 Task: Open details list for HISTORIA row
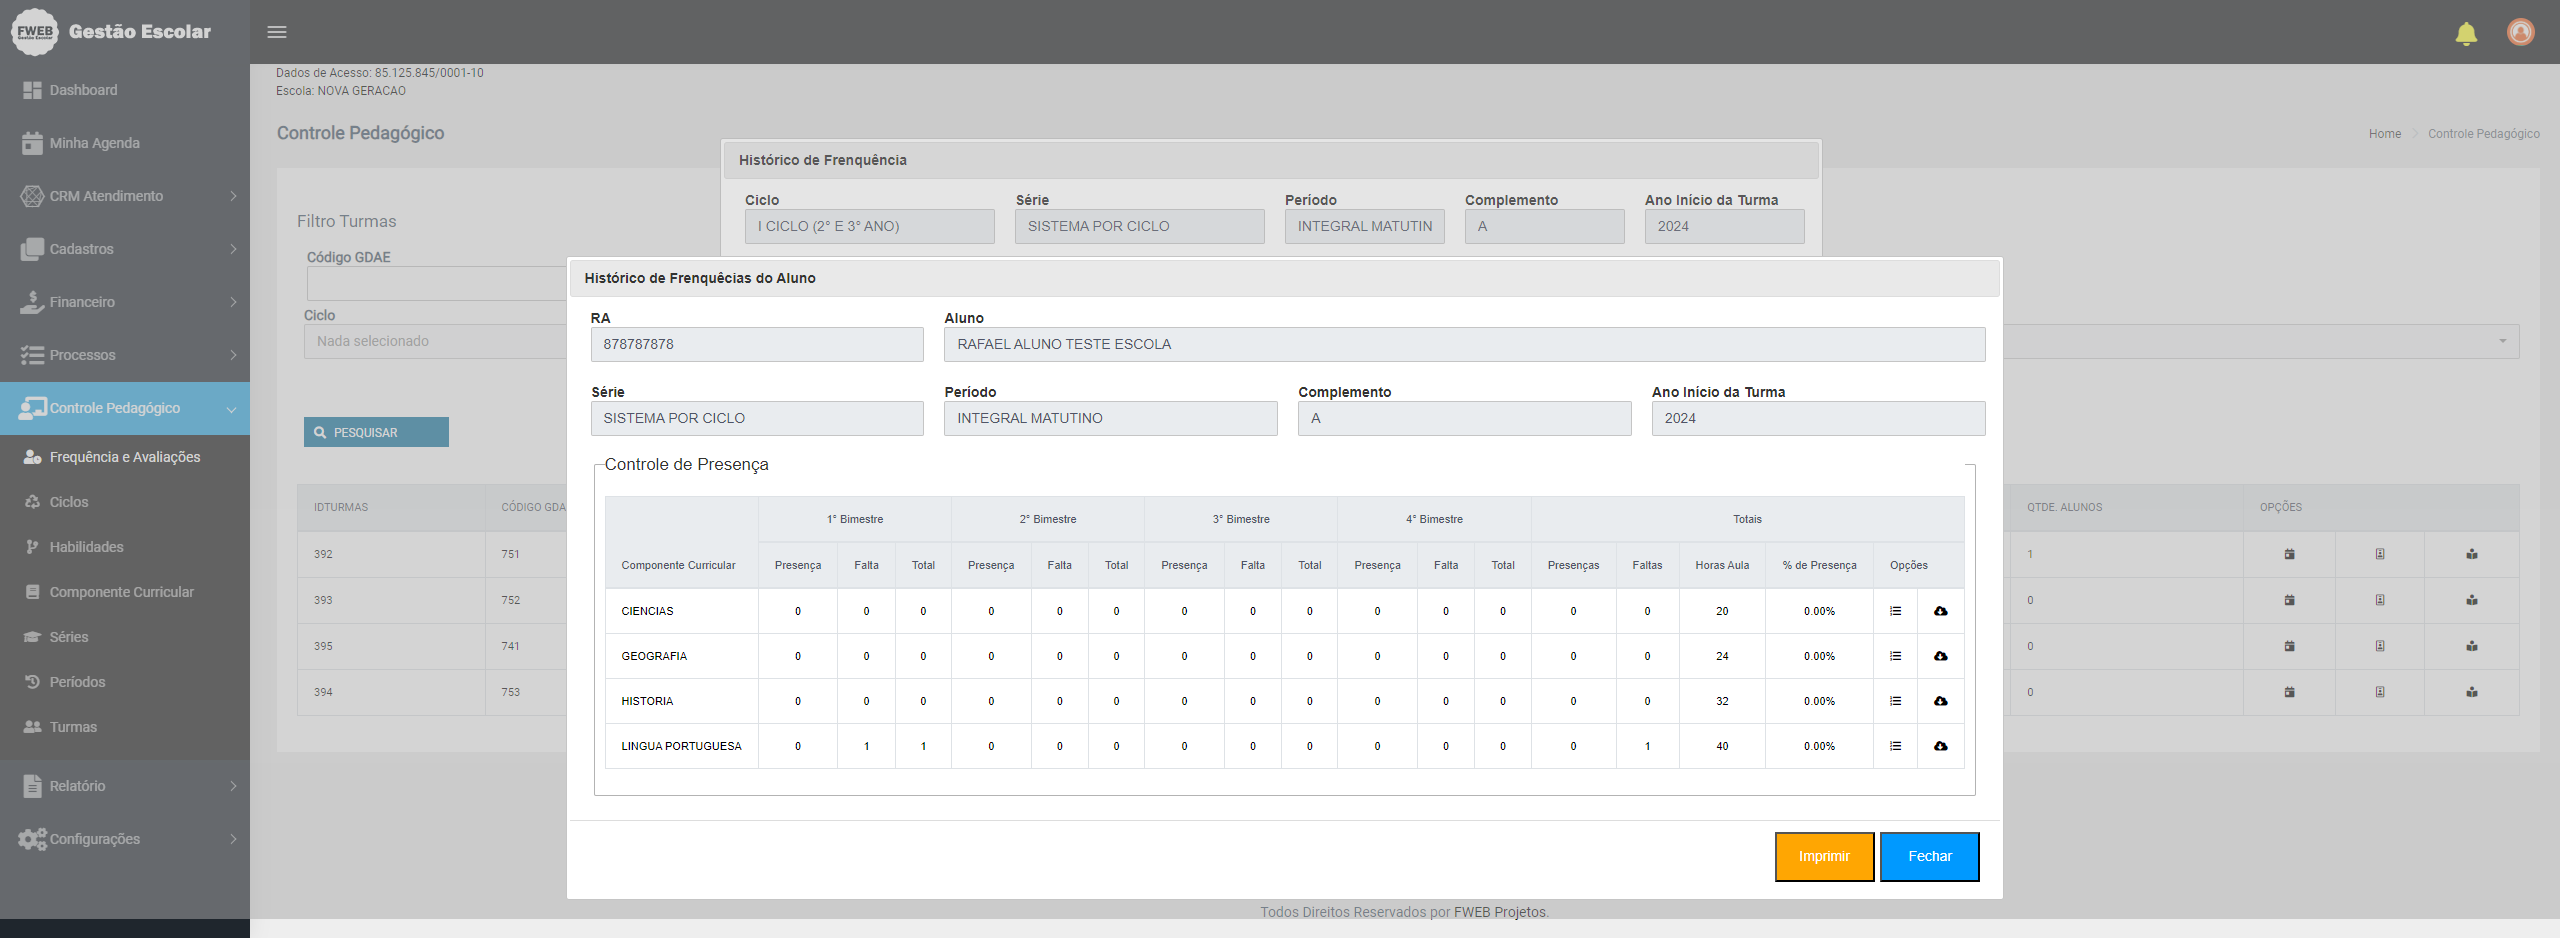tap(1895, 701)
